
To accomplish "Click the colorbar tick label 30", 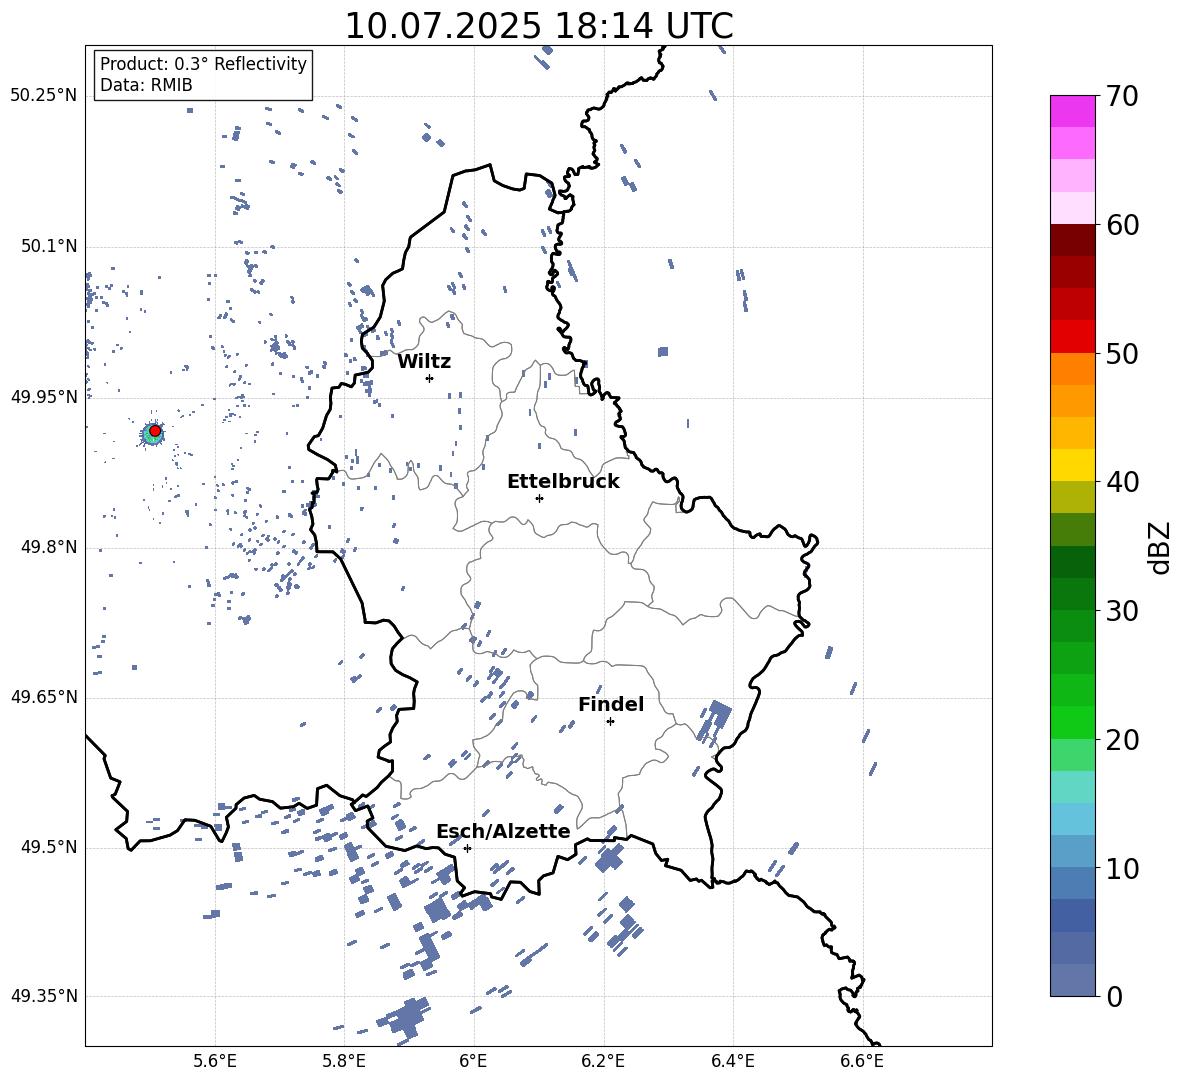I will 1122,611.
